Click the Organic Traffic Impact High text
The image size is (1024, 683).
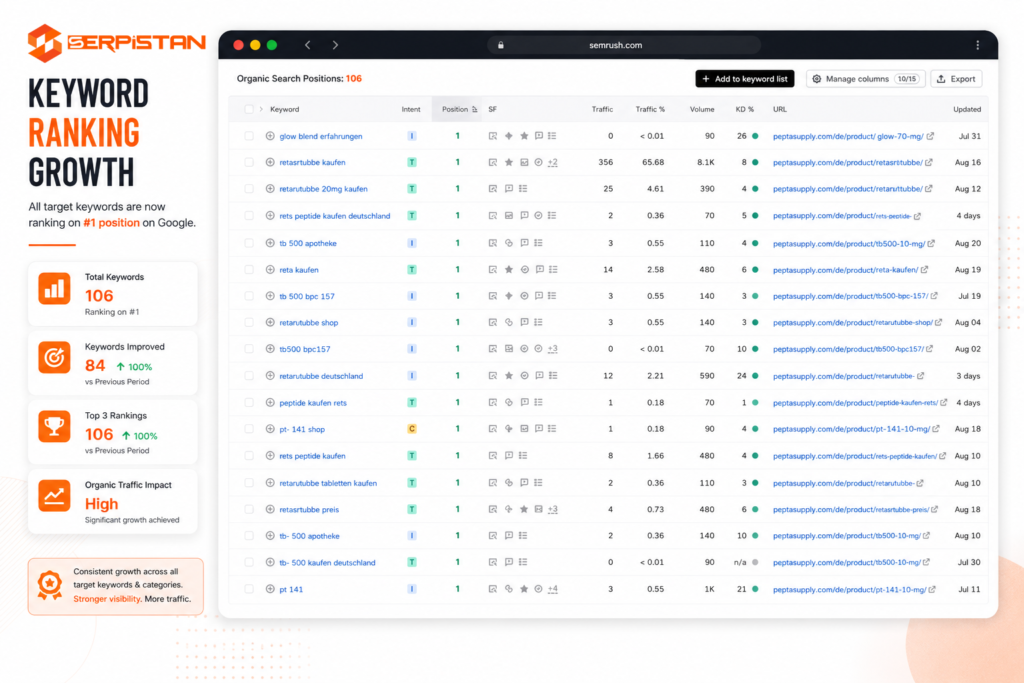point(101,503)
